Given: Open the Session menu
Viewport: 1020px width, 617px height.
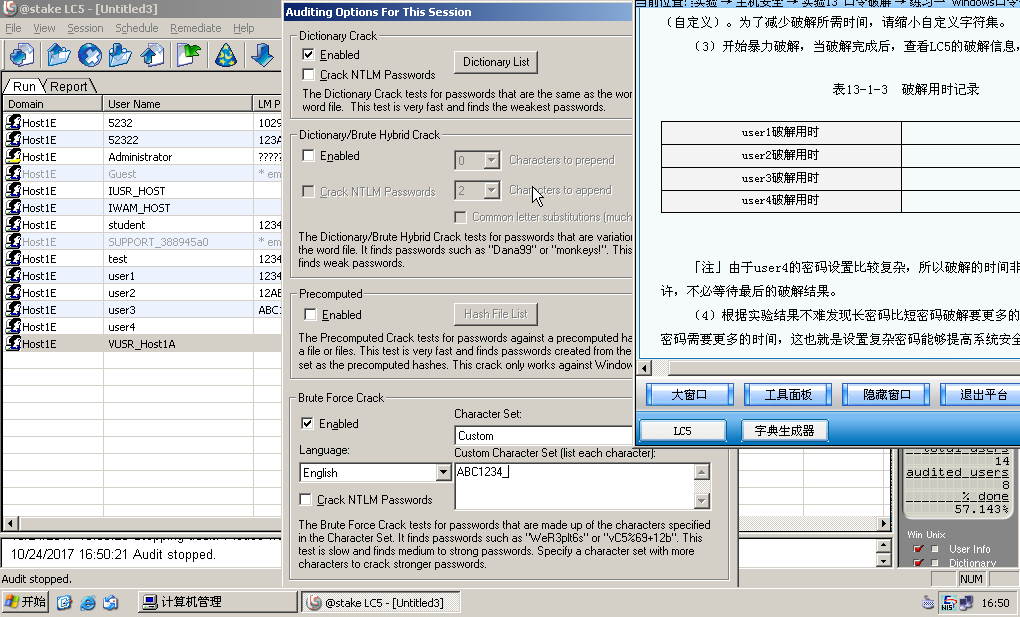Looking at the screenshot, I should (x=85, y=28).
